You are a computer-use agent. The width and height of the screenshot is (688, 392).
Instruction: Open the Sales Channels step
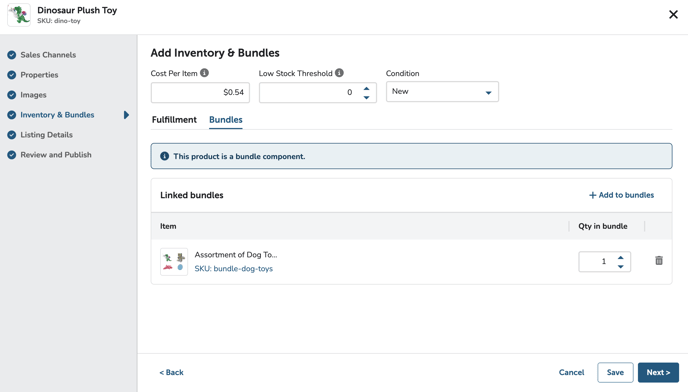pyautogui.click(x=48, y=55)
